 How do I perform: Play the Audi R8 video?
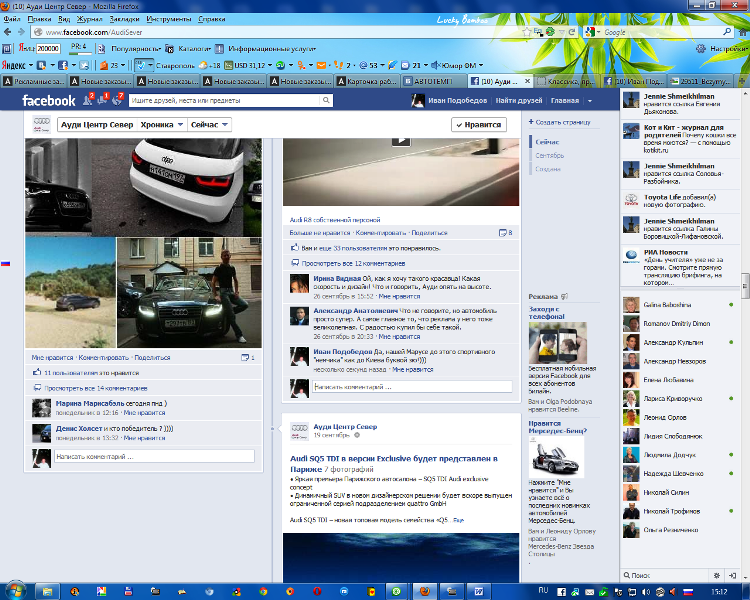pyautogui.click(x=401, y=141)
